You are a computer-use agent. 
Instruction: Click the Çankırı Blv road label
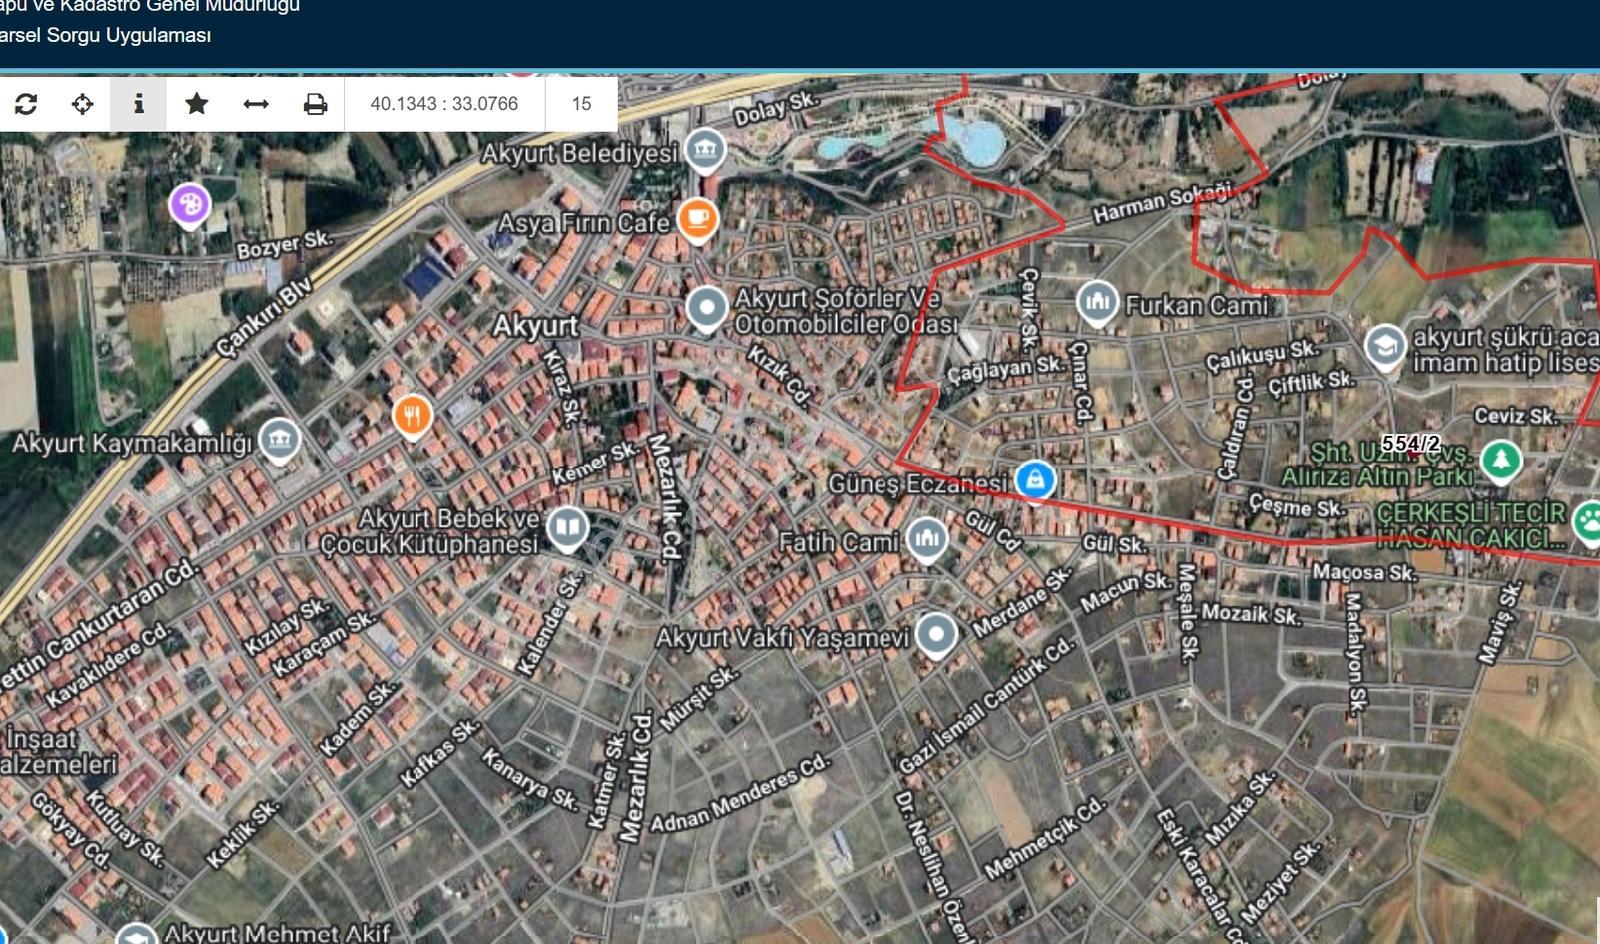tap(265, 316)
